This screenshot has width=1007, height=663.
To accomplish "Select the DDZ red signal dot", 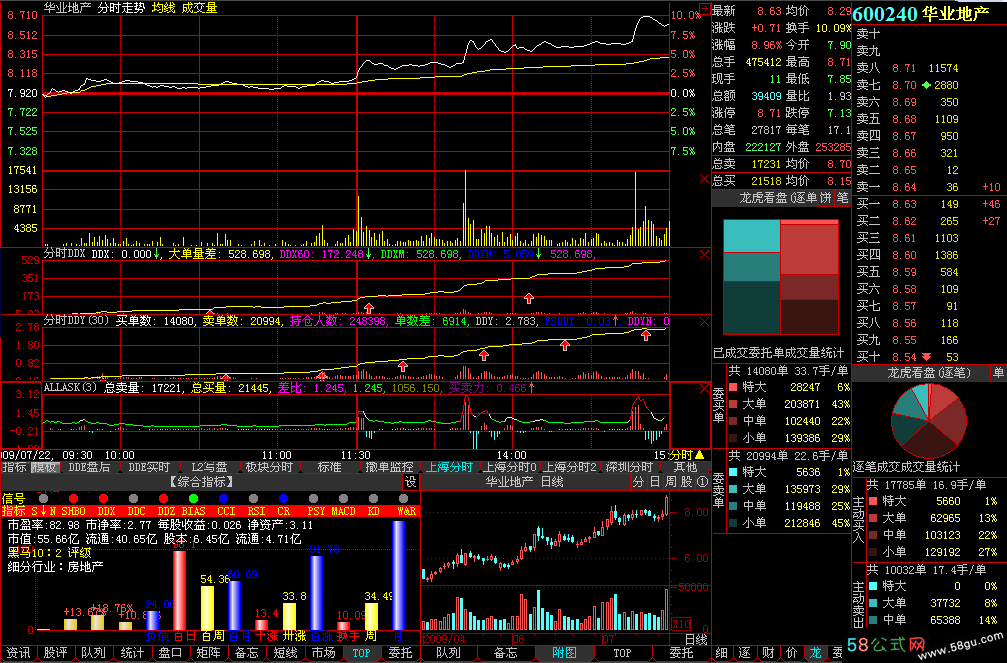I will 163,499.
